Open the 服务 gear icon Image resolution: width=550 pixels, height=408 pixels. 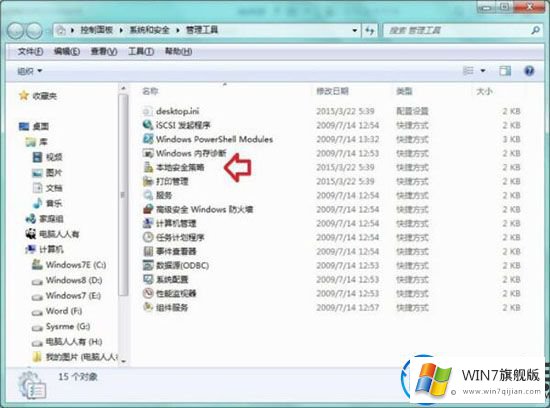click(x=148, y=195)
